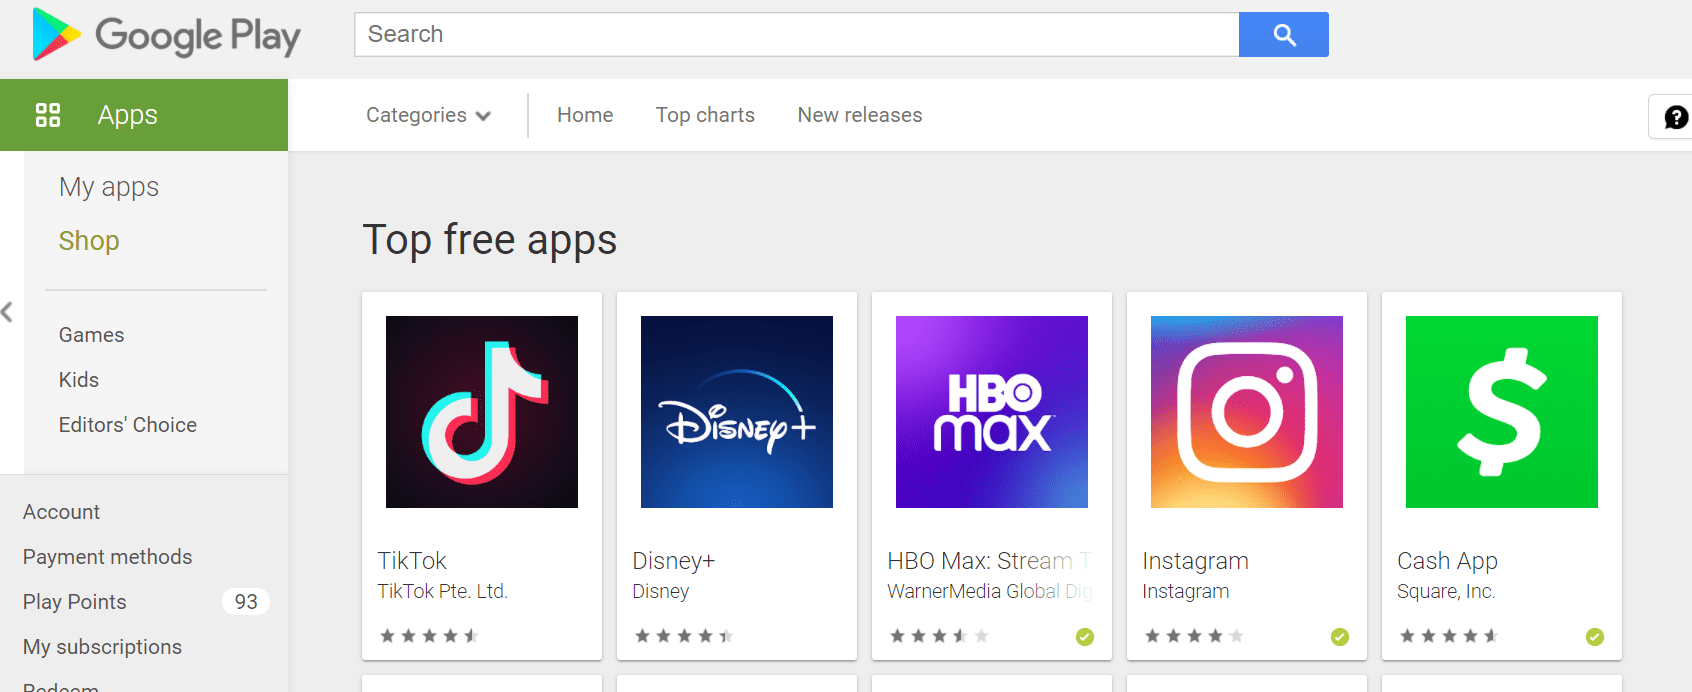Click the installed checkmark on Cash App card

(1595, 637)
